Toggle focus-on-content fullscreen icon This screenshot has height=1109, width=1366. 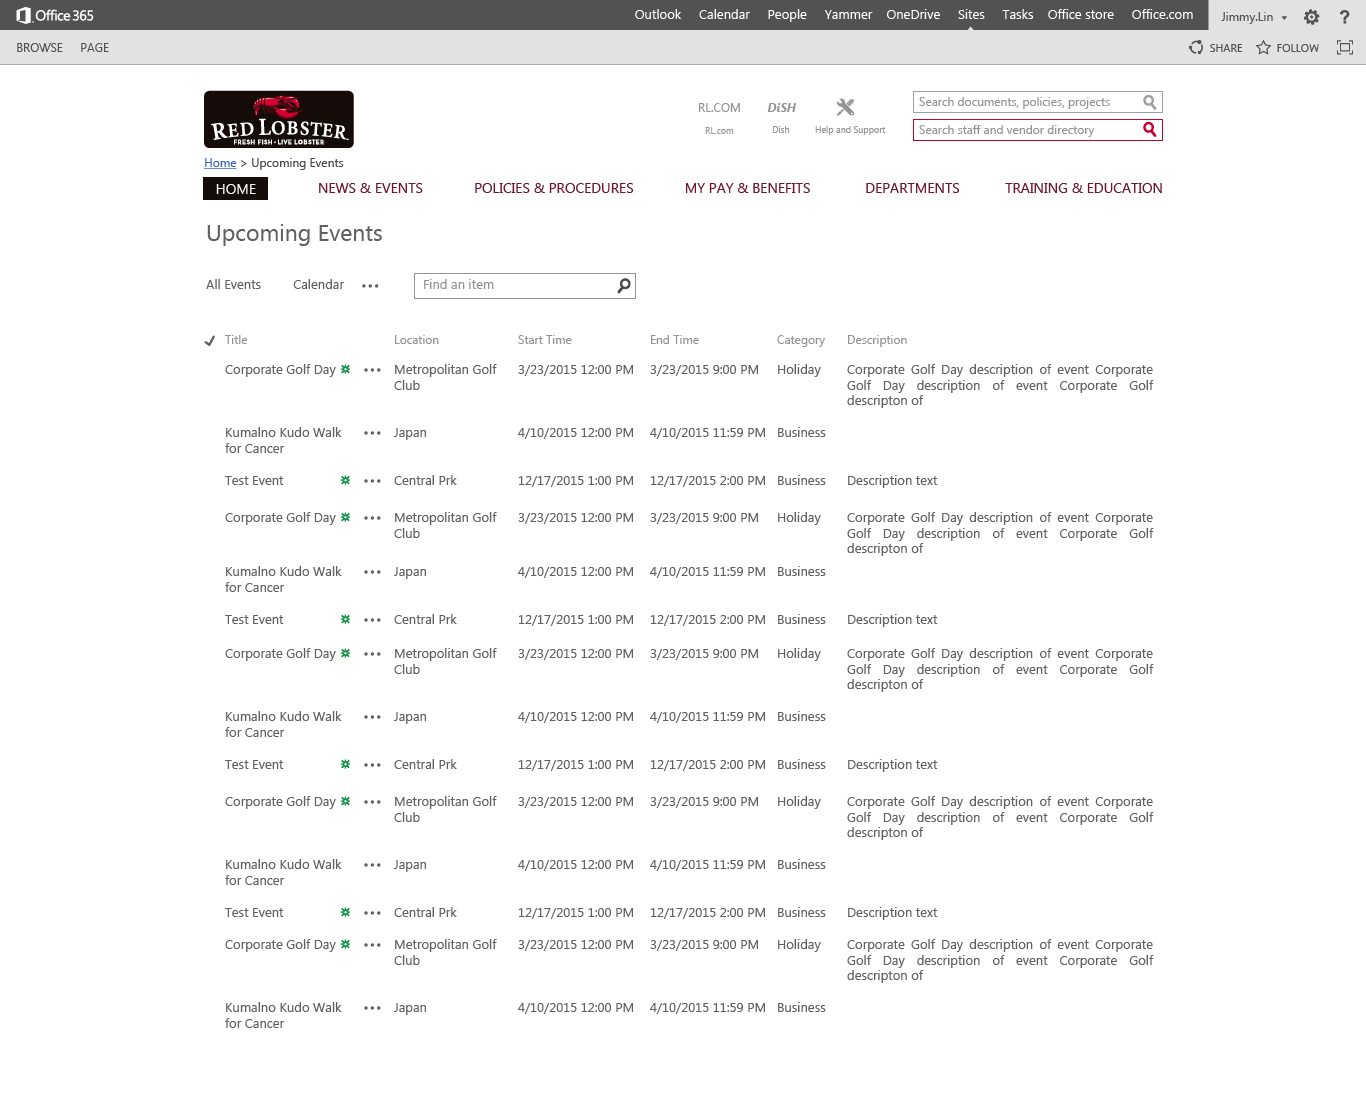tap(1345, 48)
